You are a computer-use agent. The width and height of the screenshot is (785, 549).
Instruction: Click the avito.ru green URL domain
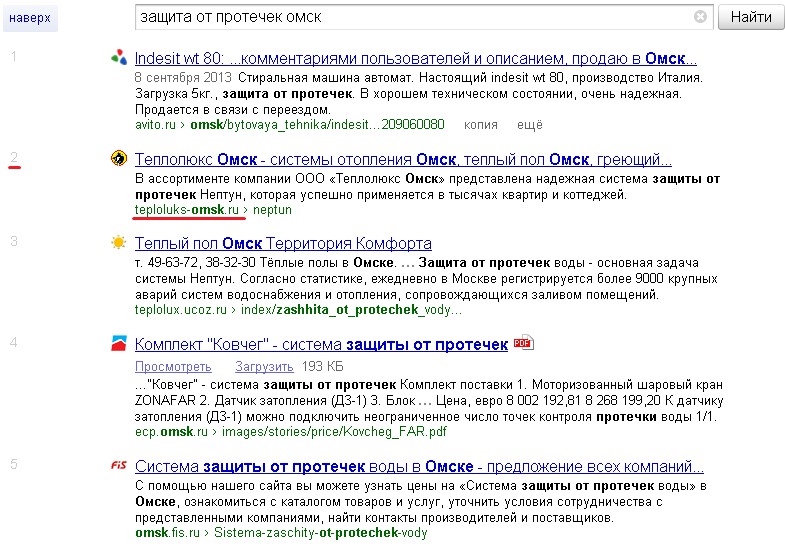pos(155,125)
